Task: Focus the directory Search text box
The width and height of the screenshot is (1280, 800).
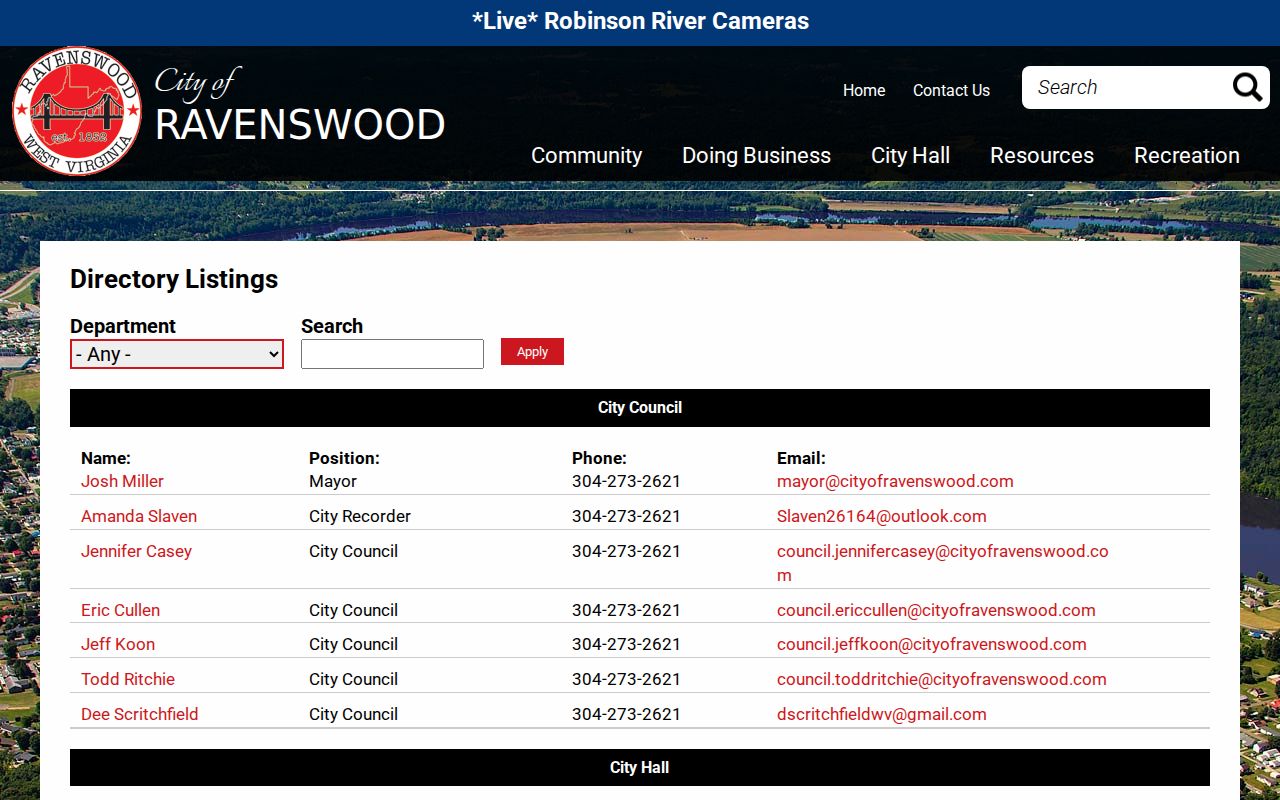Action: point(392,354)
